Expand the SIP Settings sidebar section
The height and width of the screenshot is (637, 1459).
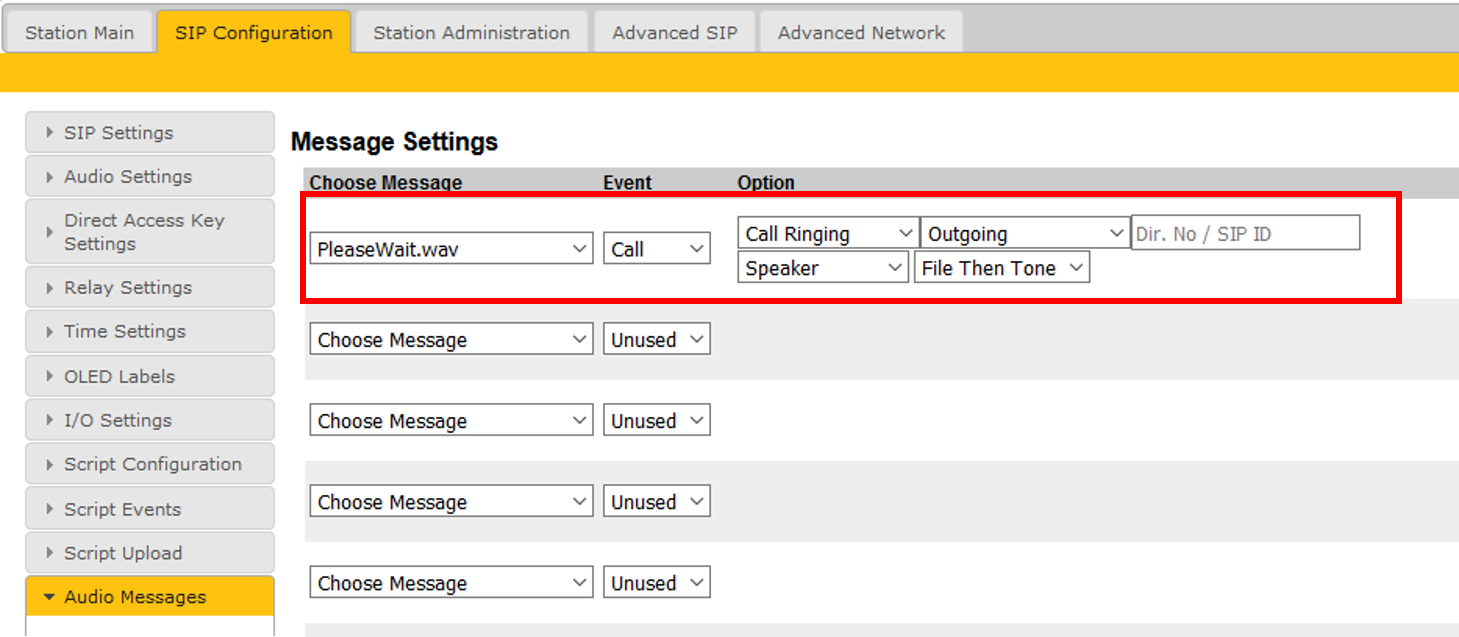coord(149,133)
